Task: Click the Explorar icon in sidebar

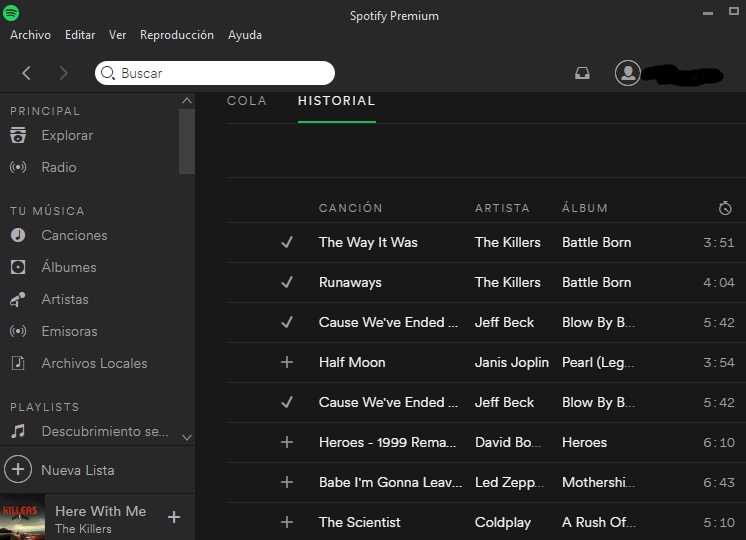Action: tap(18, 135)
